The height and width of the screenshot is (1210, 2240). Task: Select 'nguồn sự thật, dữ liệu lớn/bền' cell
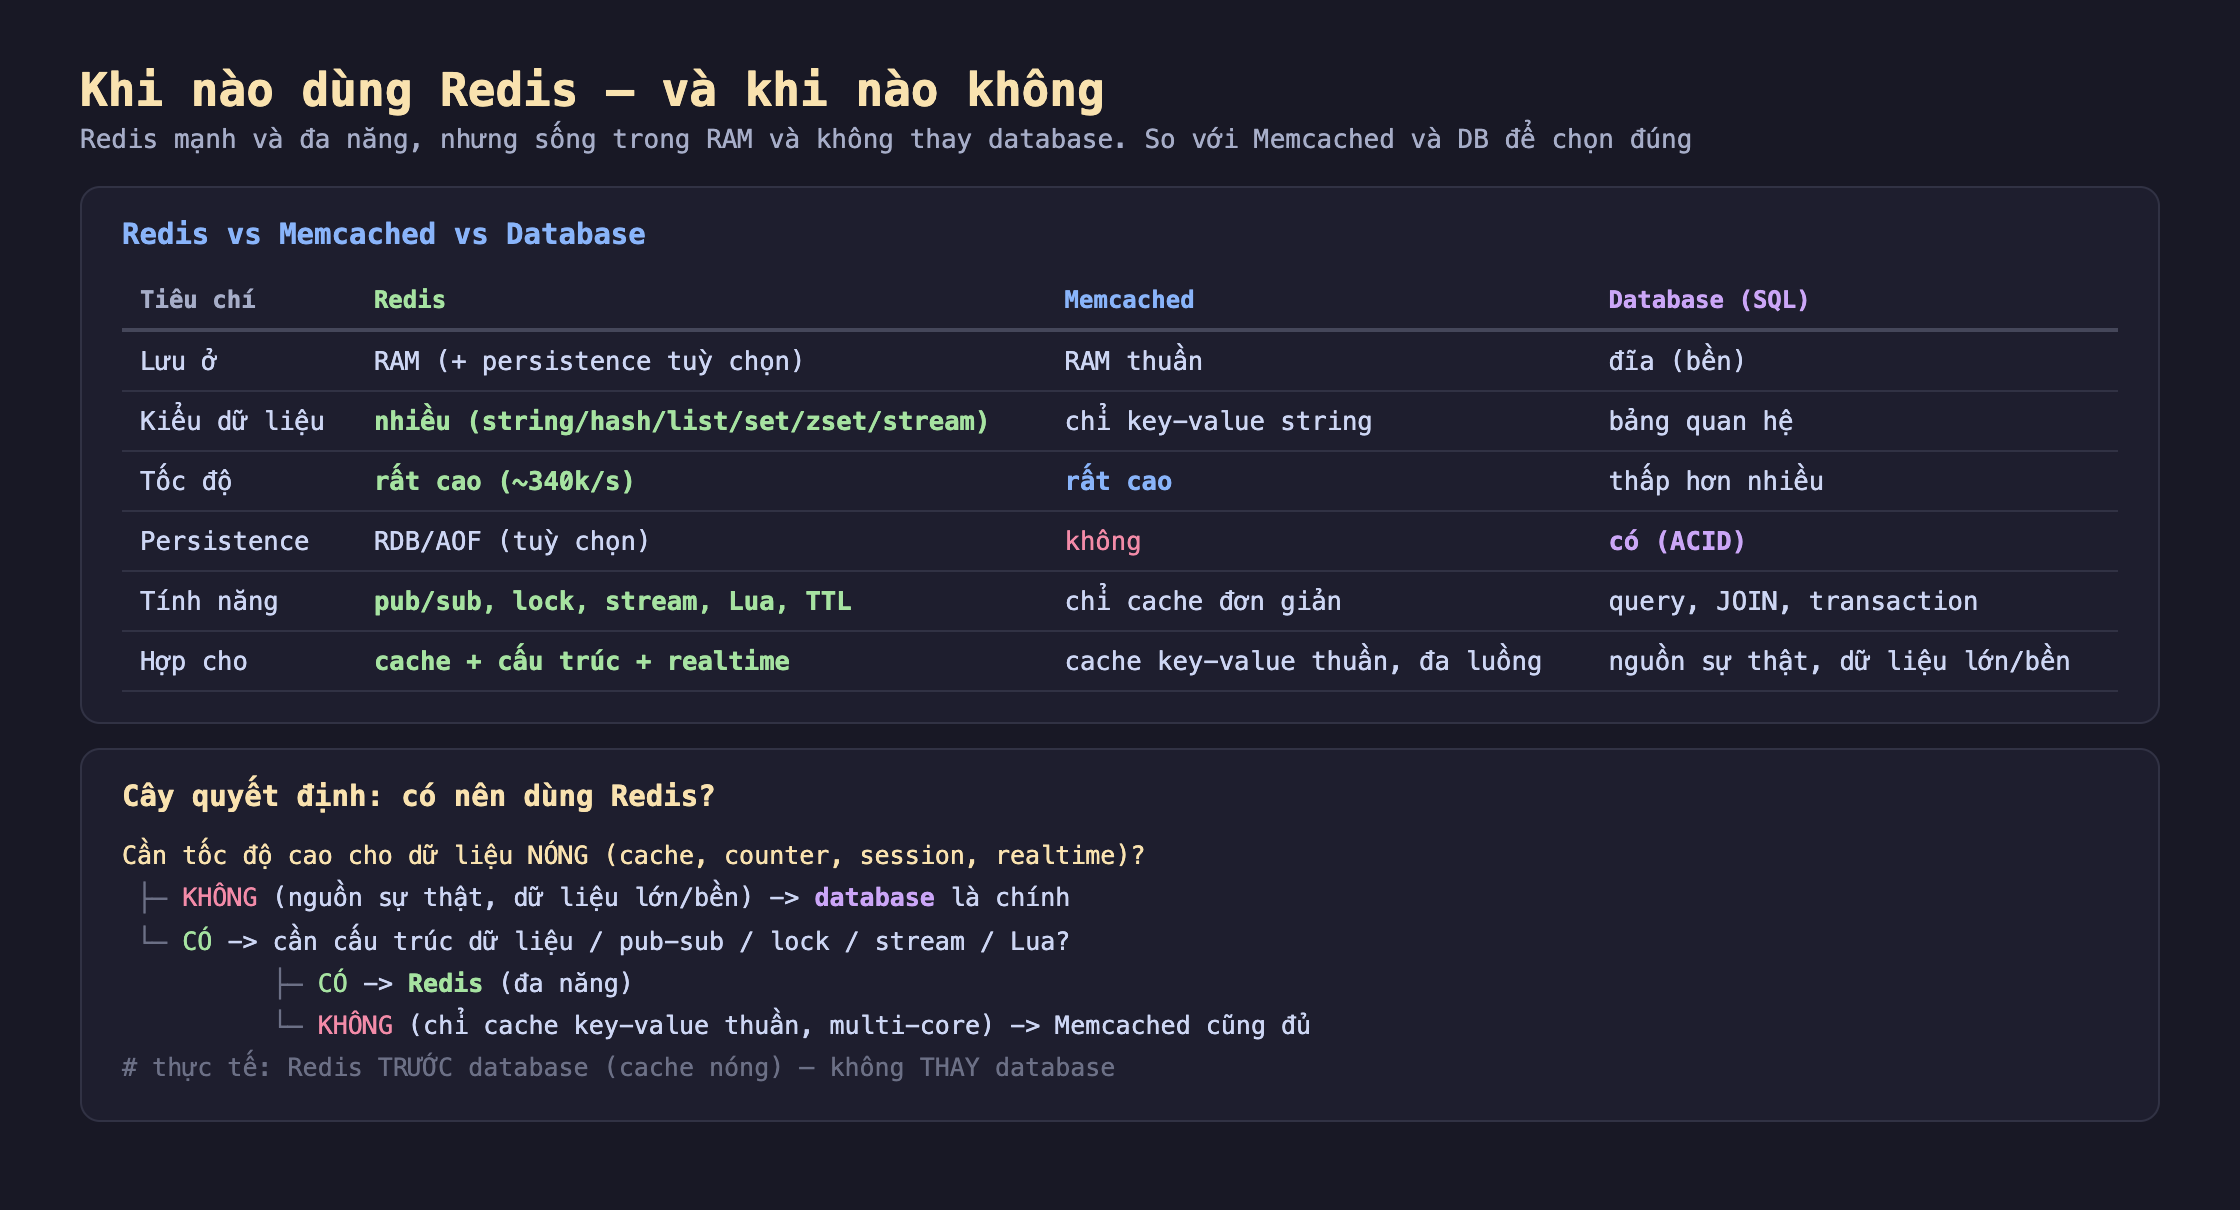coord(1839,661)
